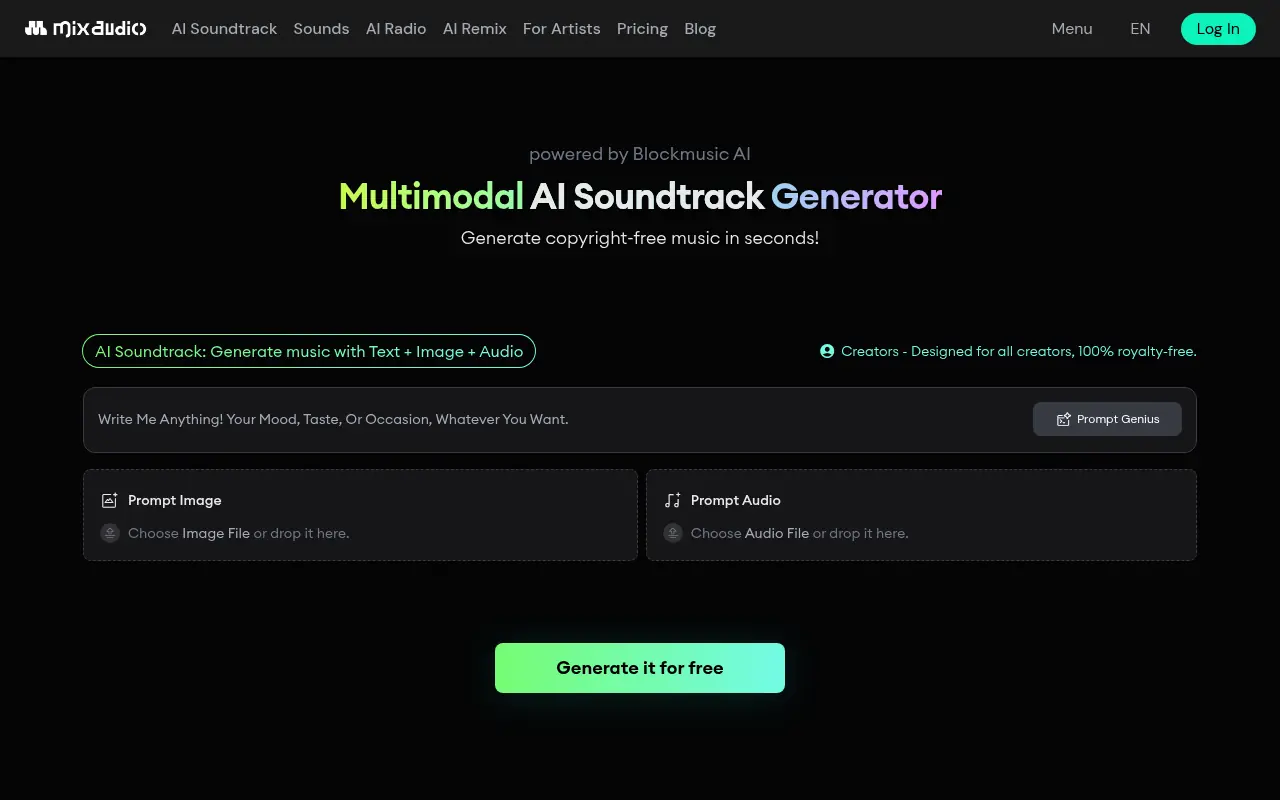Image resolution: width=1280 pixels, height=800 pixels.
Task: Click the music note icon beside Prompt Audio
Action: click(x=672, y=500)
